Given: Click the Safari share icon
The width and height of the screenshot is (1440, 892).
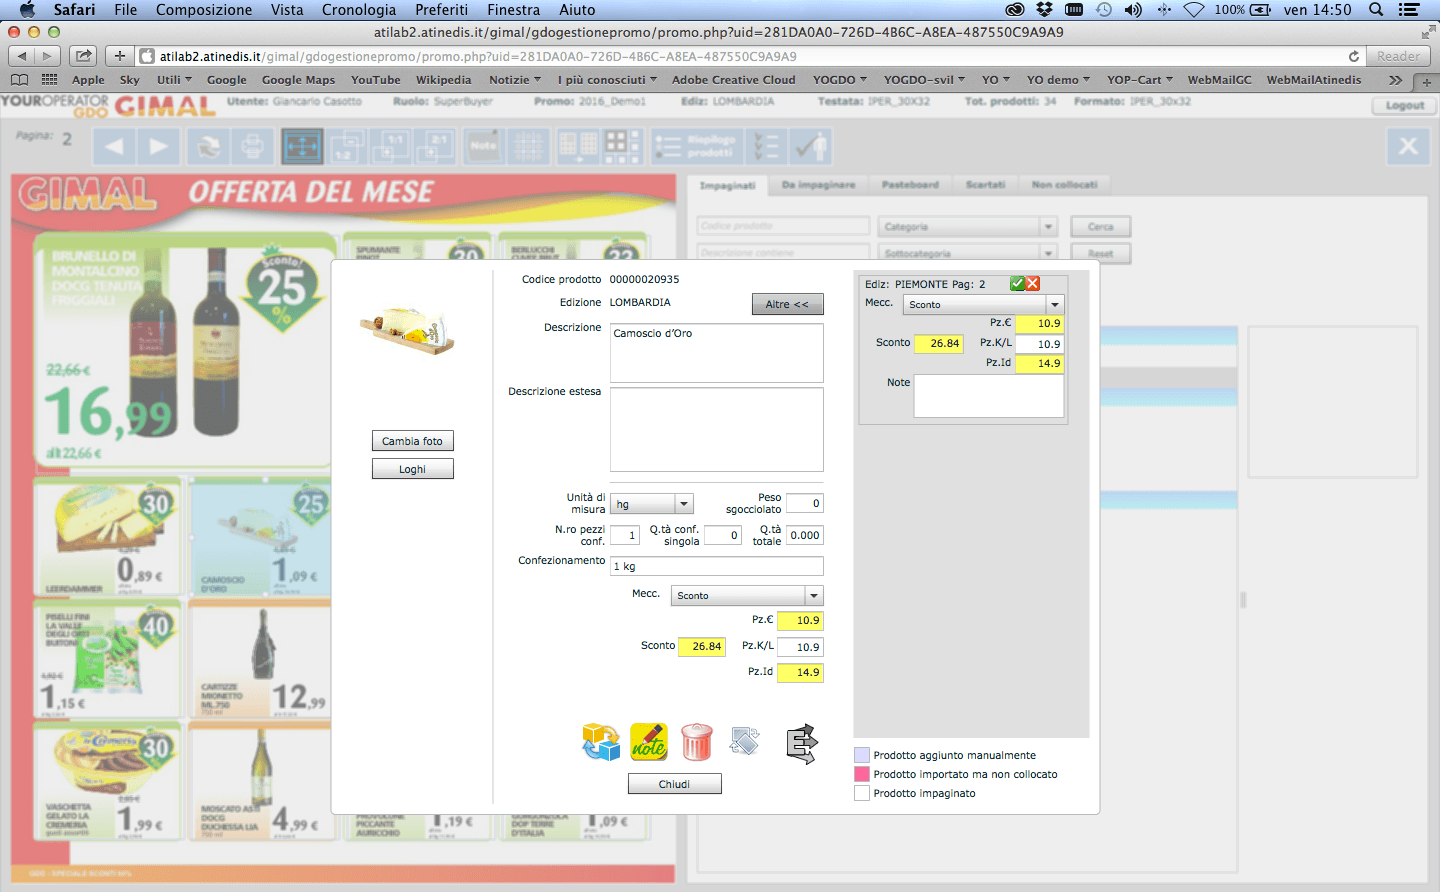Looking at the screenshot, I should coord(84,56).
